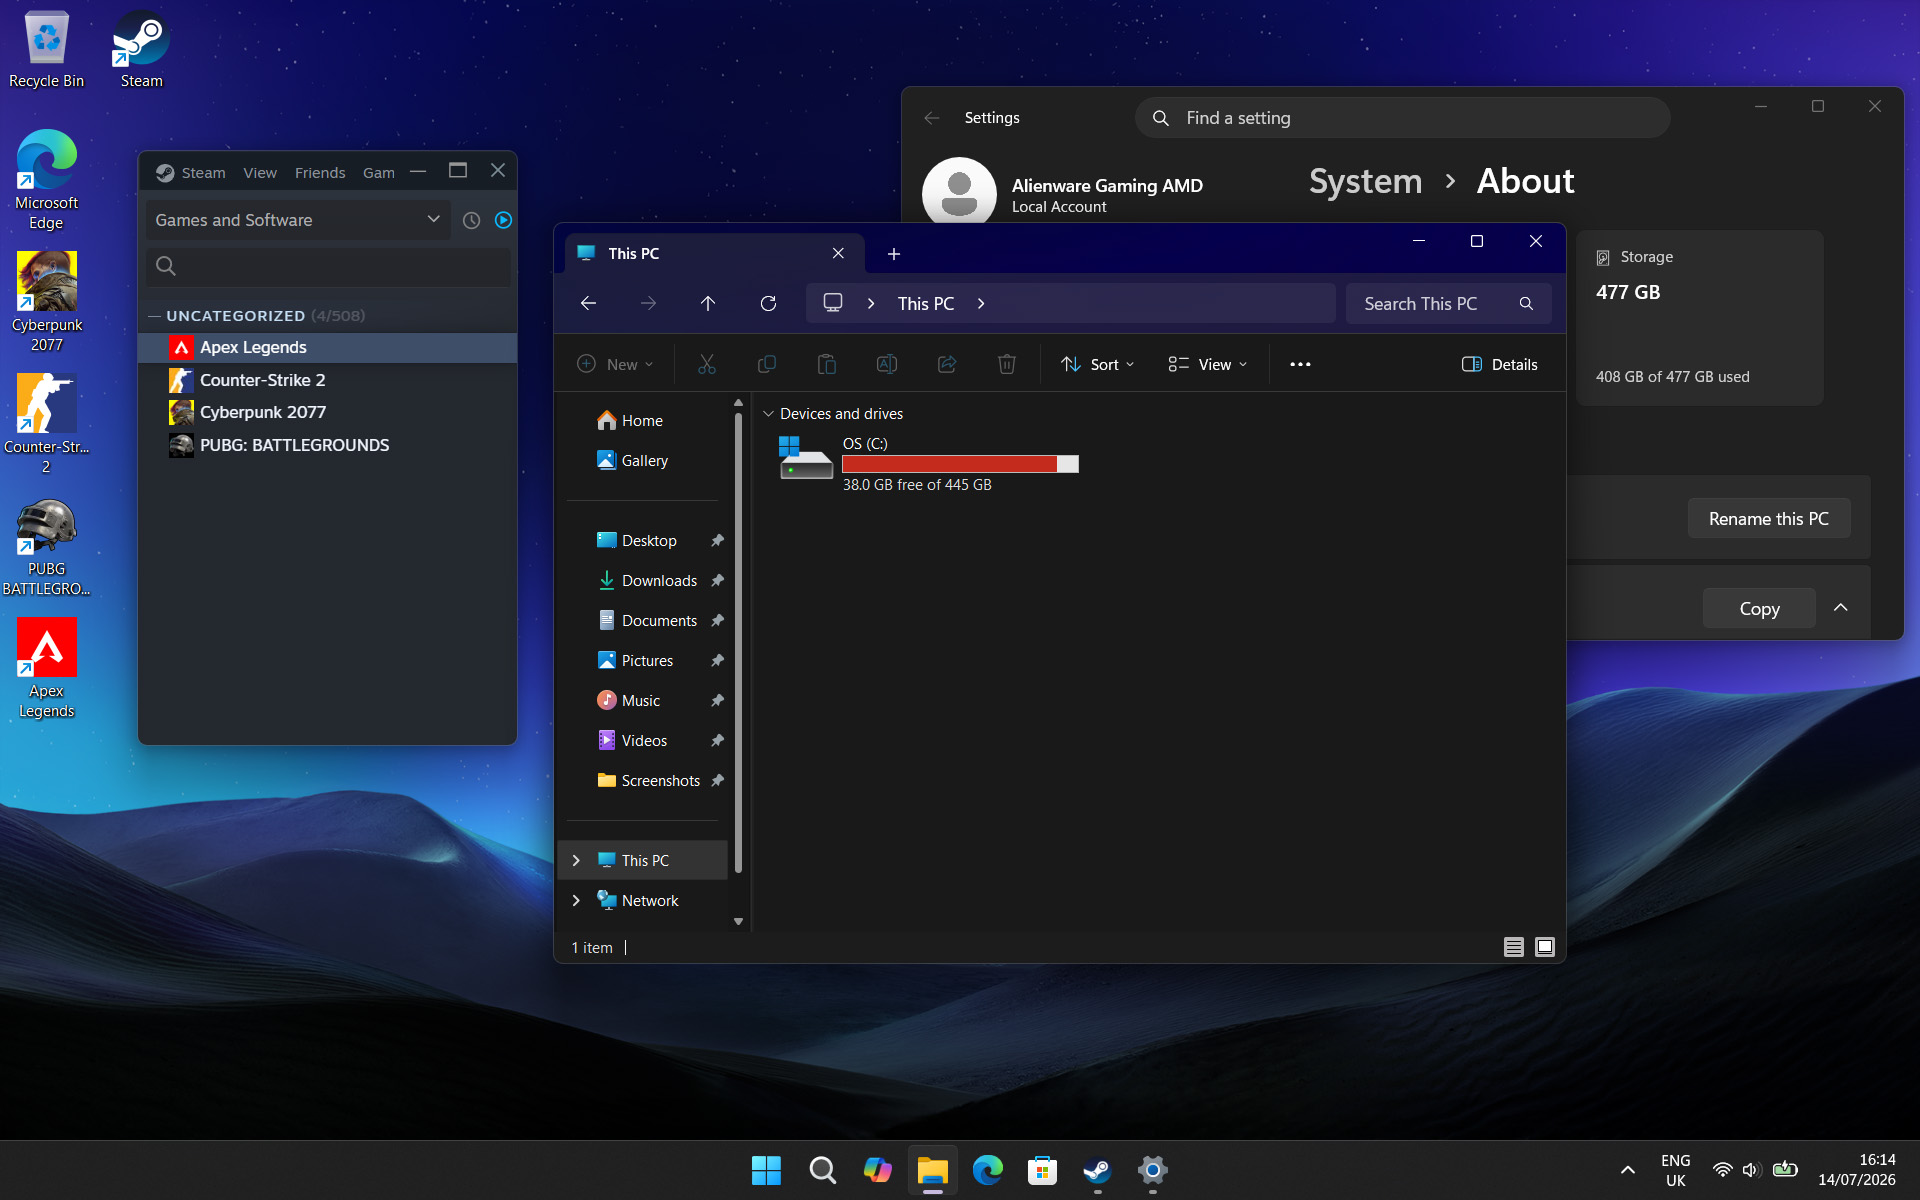Click System breadcrumb in Settings

pyautogui.click(x=1366, y=181)
